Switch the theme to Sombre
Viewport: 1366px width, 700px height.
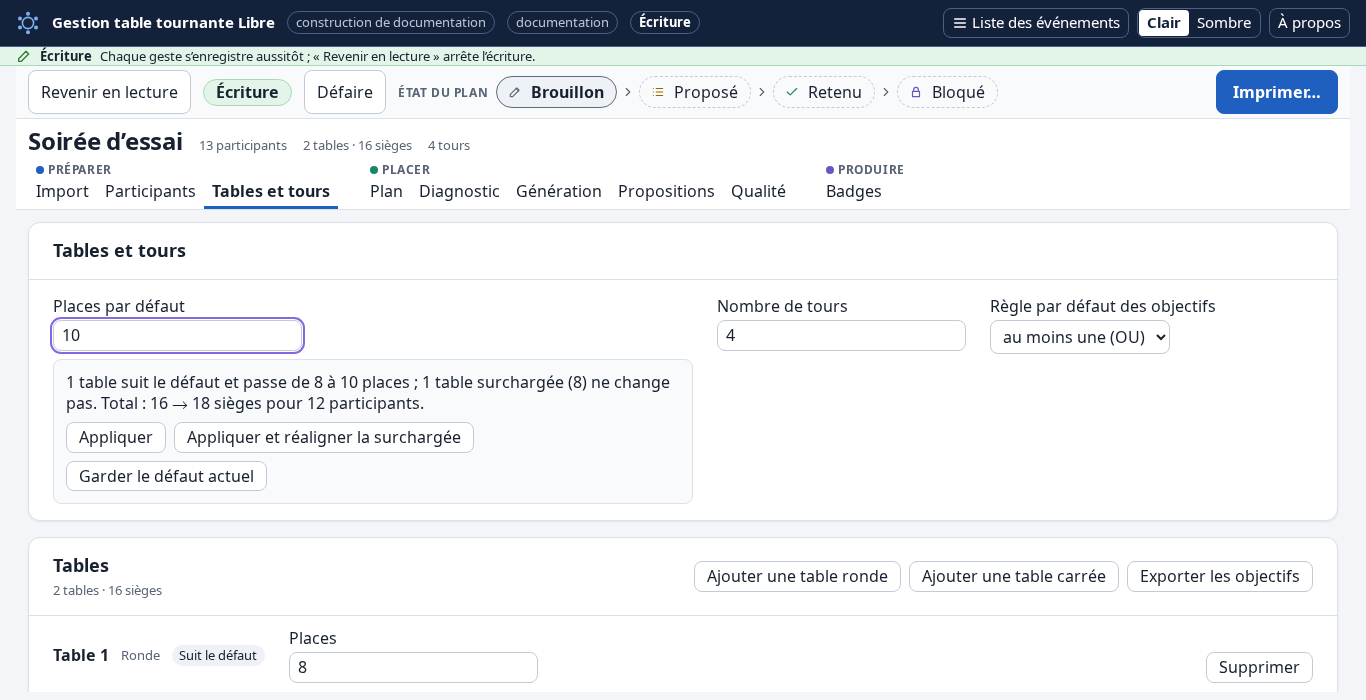coord(1224,23)
